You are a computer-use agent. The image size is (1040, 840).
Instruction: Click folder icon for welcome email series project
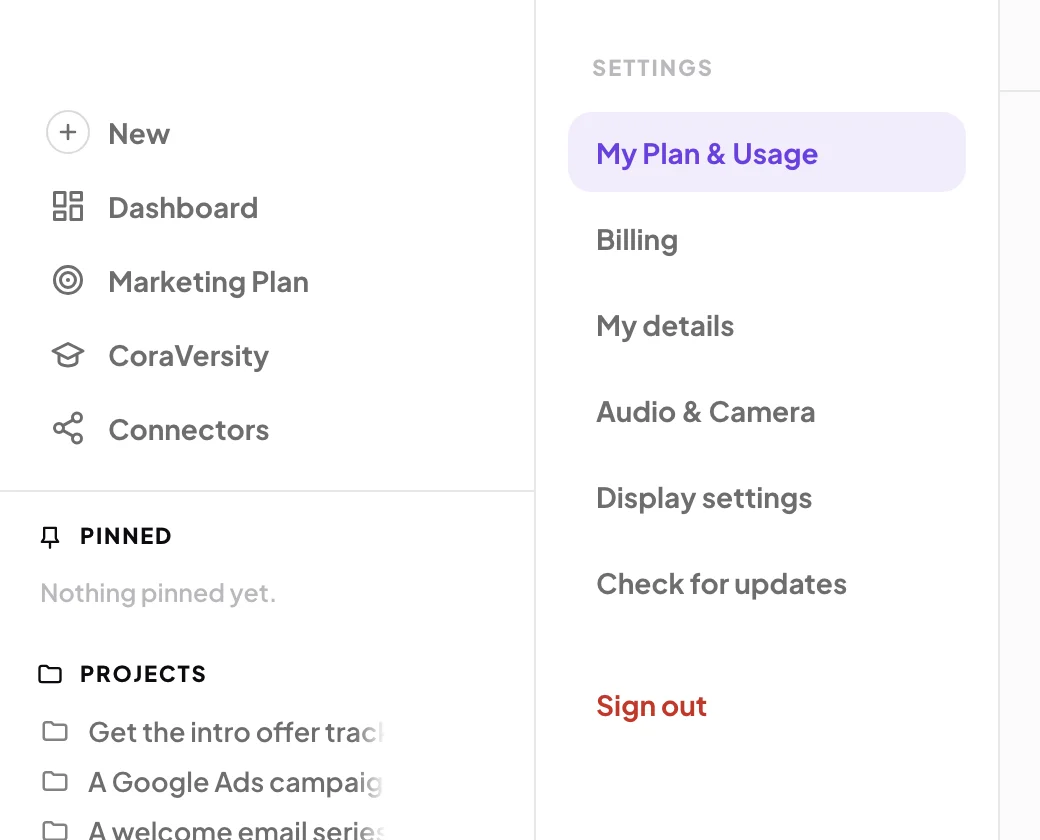pyautogui.click(x=55, y=830)
